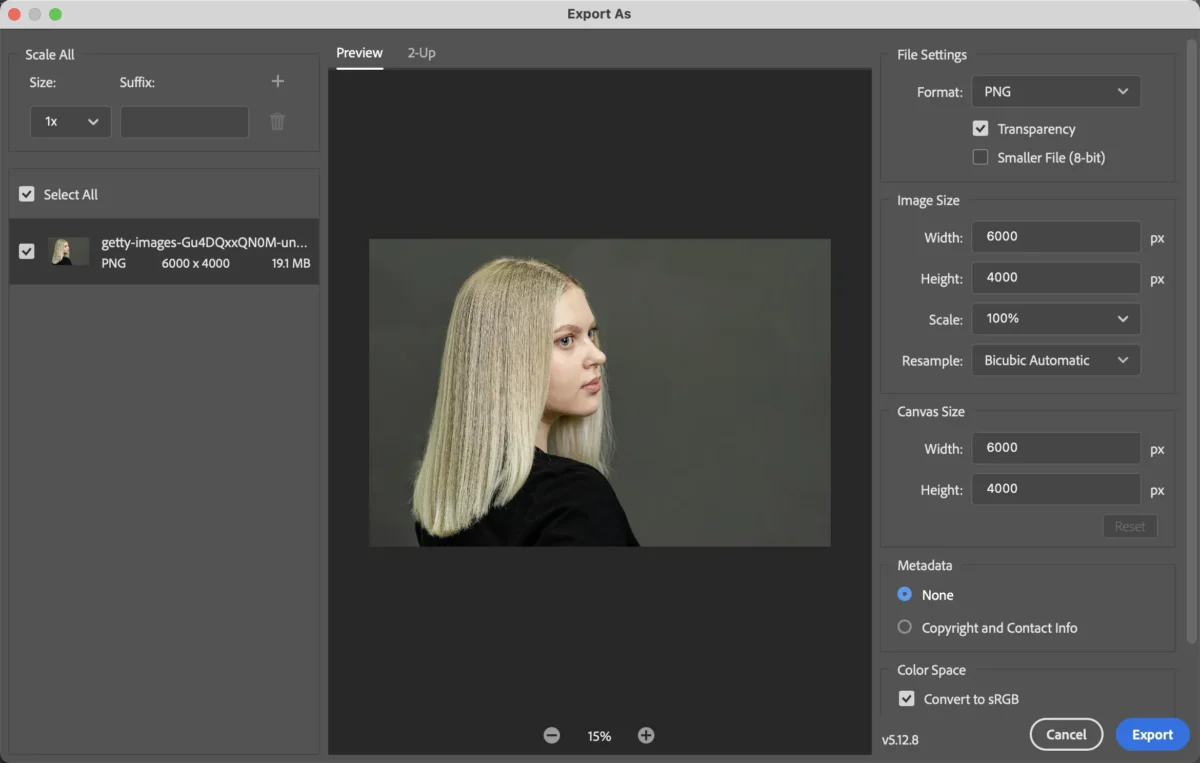
Task: Cancel the export with the Cancel button
Action: coord(1066,734)
